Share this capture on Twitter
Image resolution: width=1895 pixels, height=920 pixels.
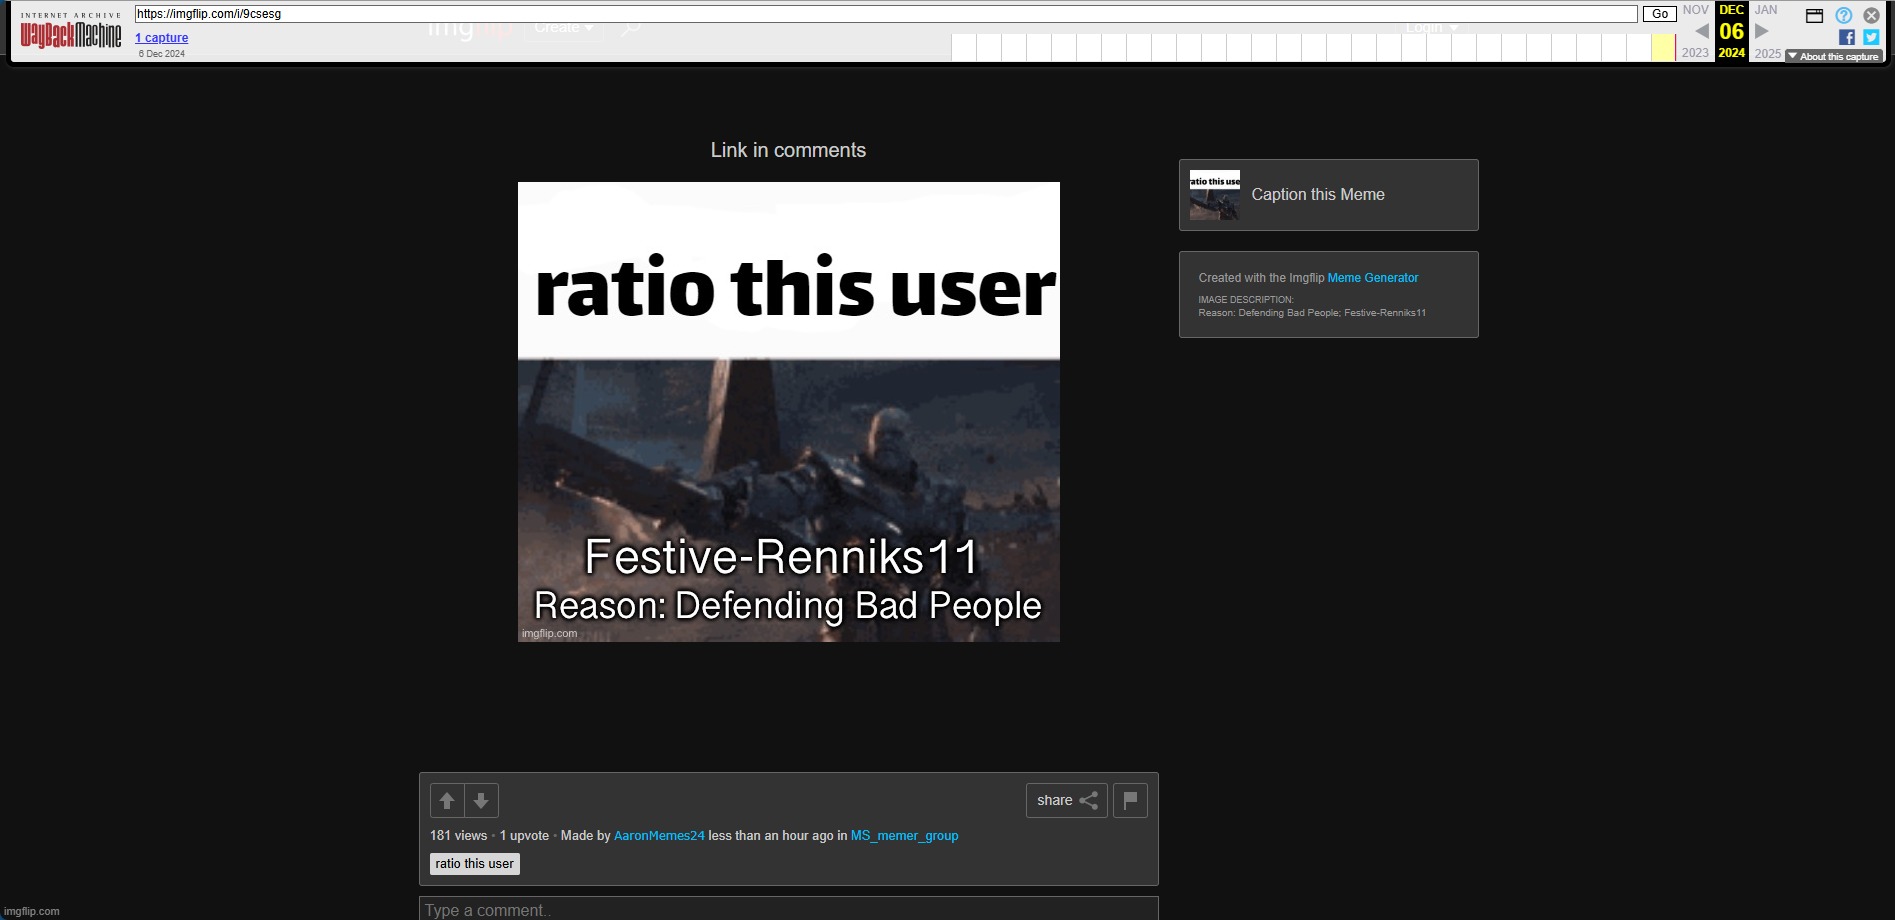[1871, 37]
